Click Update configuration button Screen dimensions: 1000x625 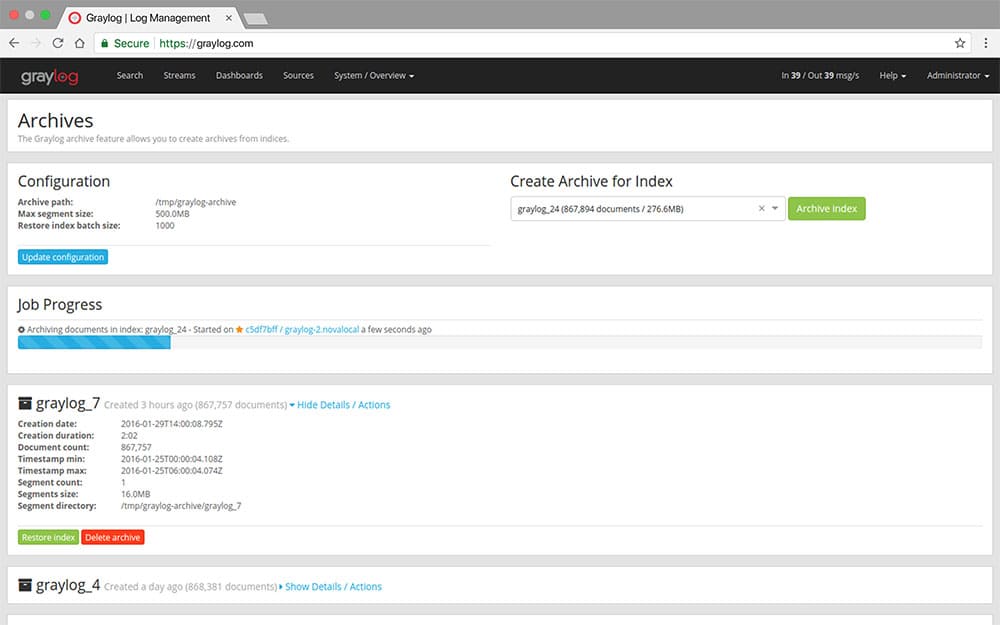tap(62, 257)
